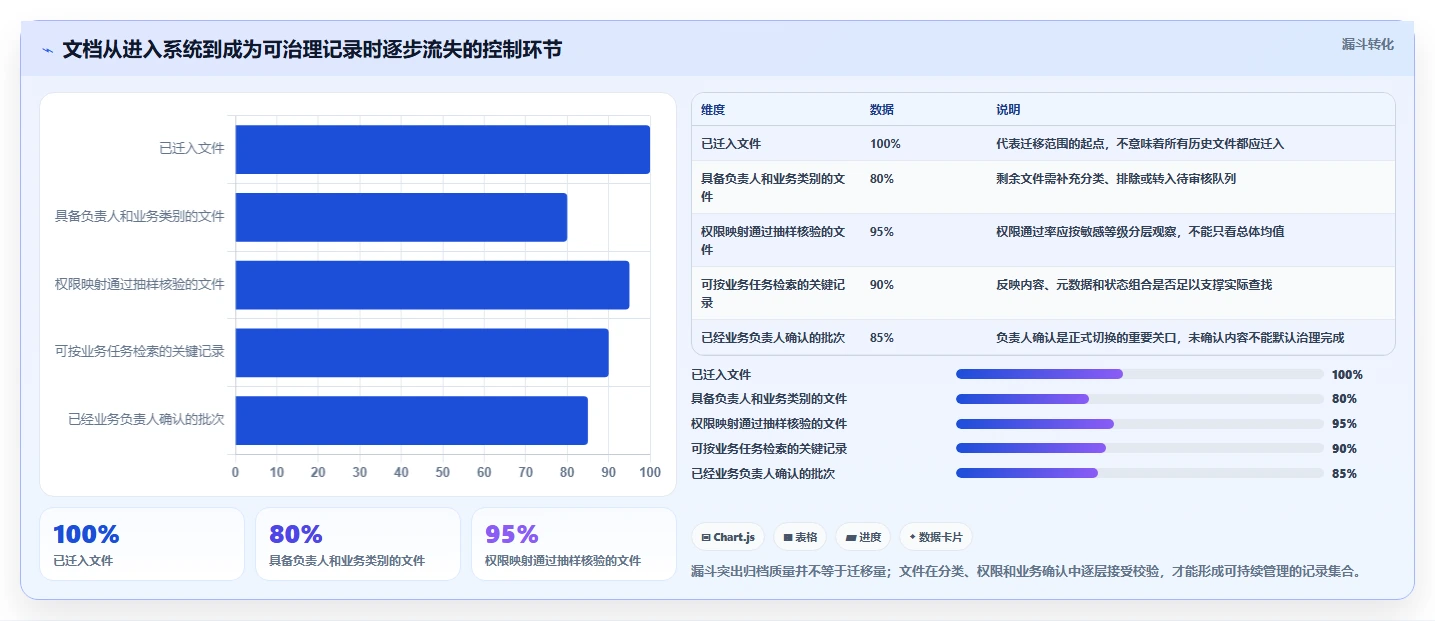Click the x-axis tick label 50

443,472
